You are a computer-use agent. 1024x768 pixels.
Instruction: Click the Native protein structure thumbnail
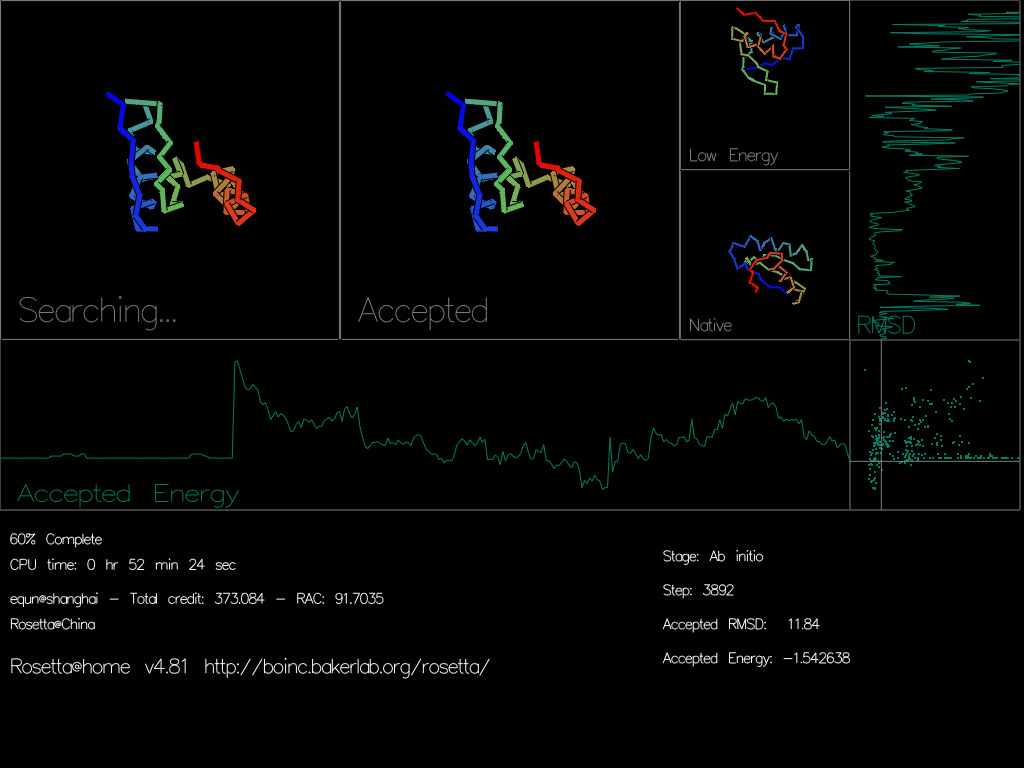point(771,269)
